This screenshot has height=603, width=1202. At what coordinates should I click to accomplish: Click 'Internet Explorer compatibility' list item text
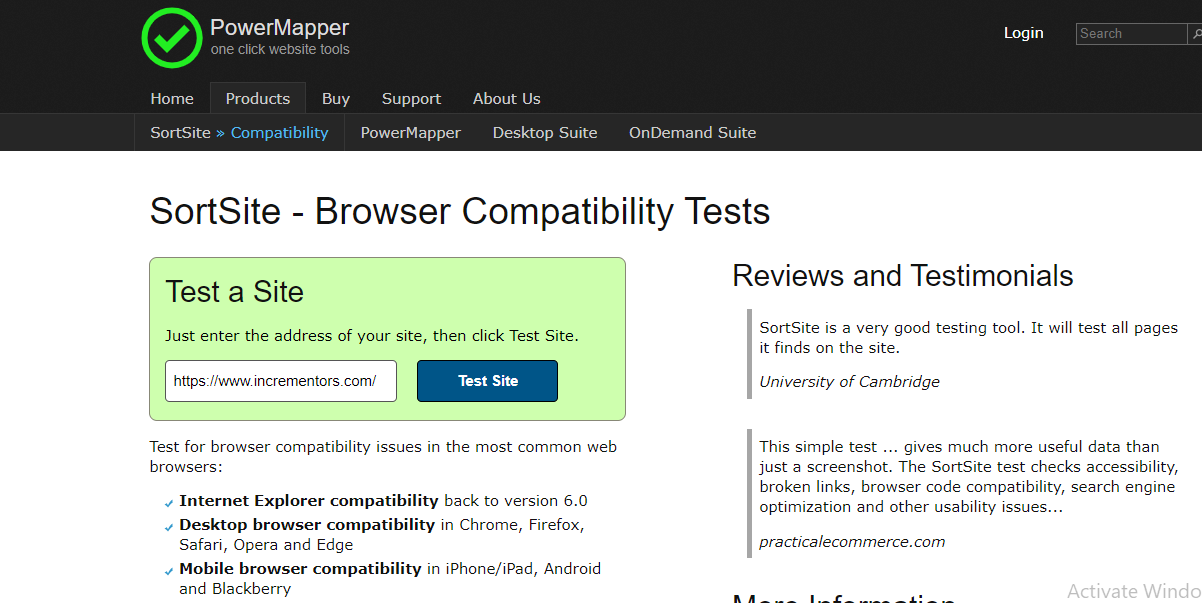pos(309,501)
